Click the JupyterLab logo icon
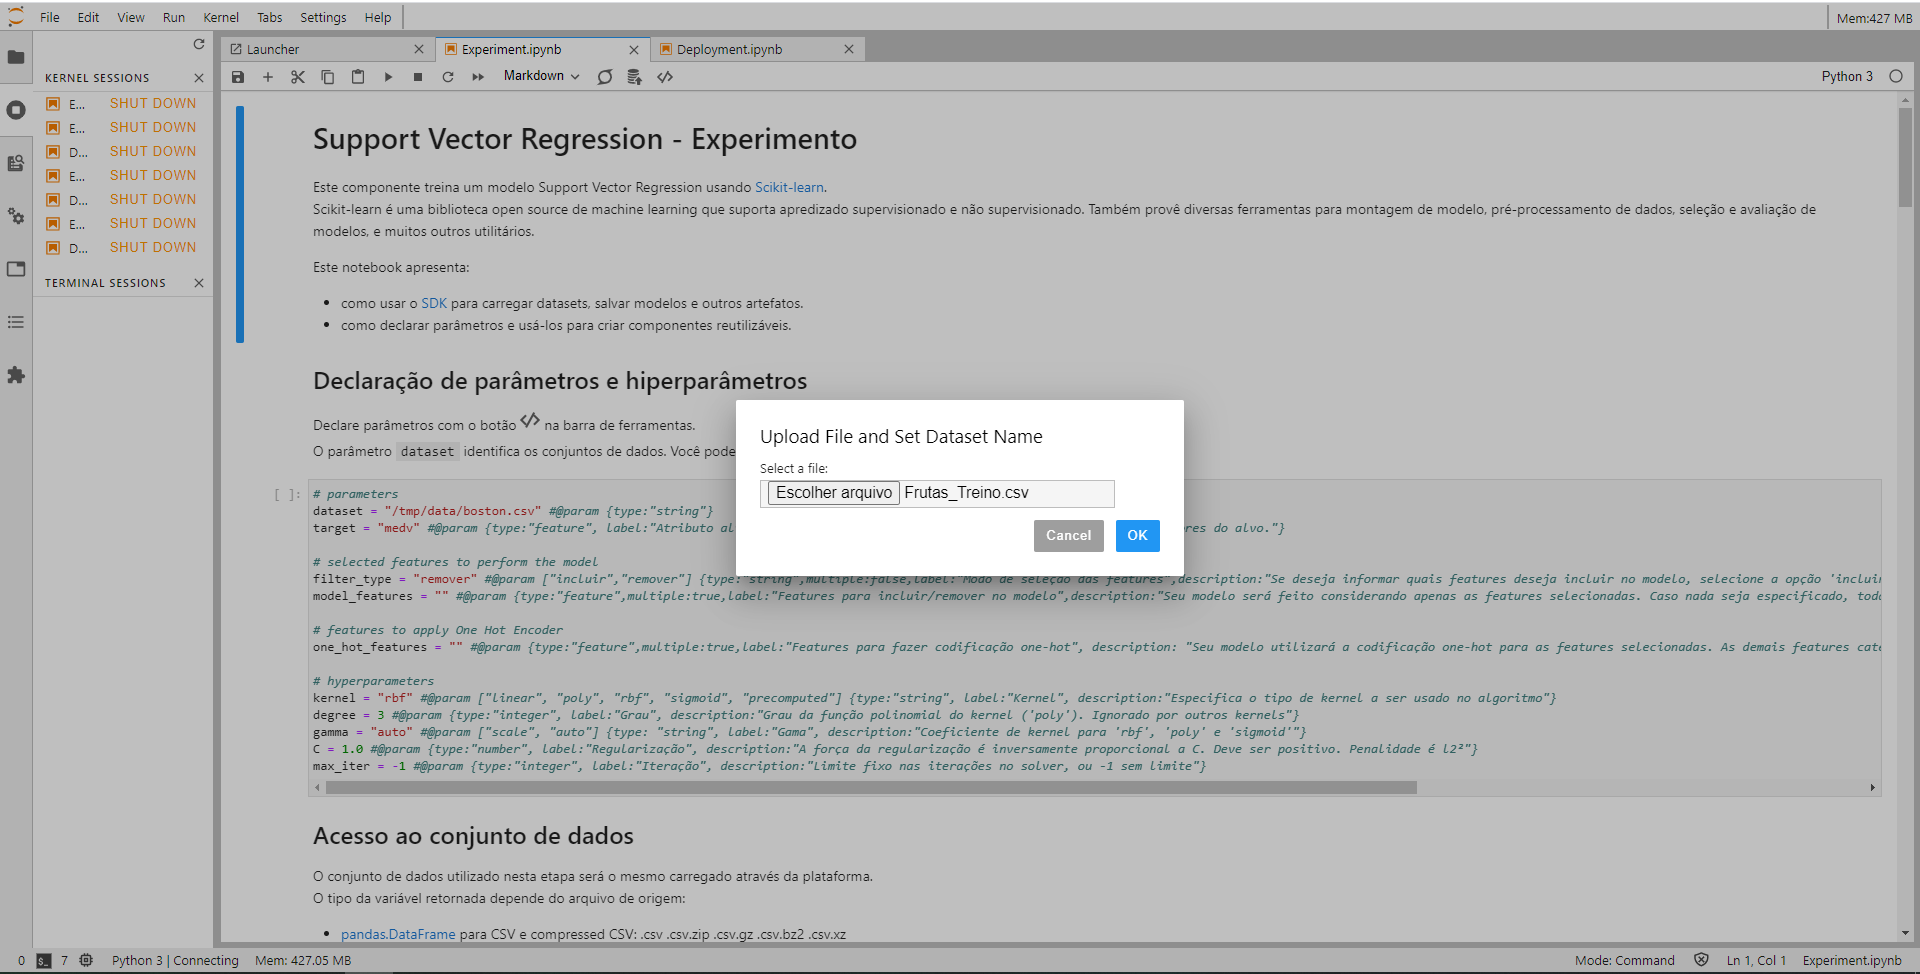1920x974 pixels. tap(16, 16)
